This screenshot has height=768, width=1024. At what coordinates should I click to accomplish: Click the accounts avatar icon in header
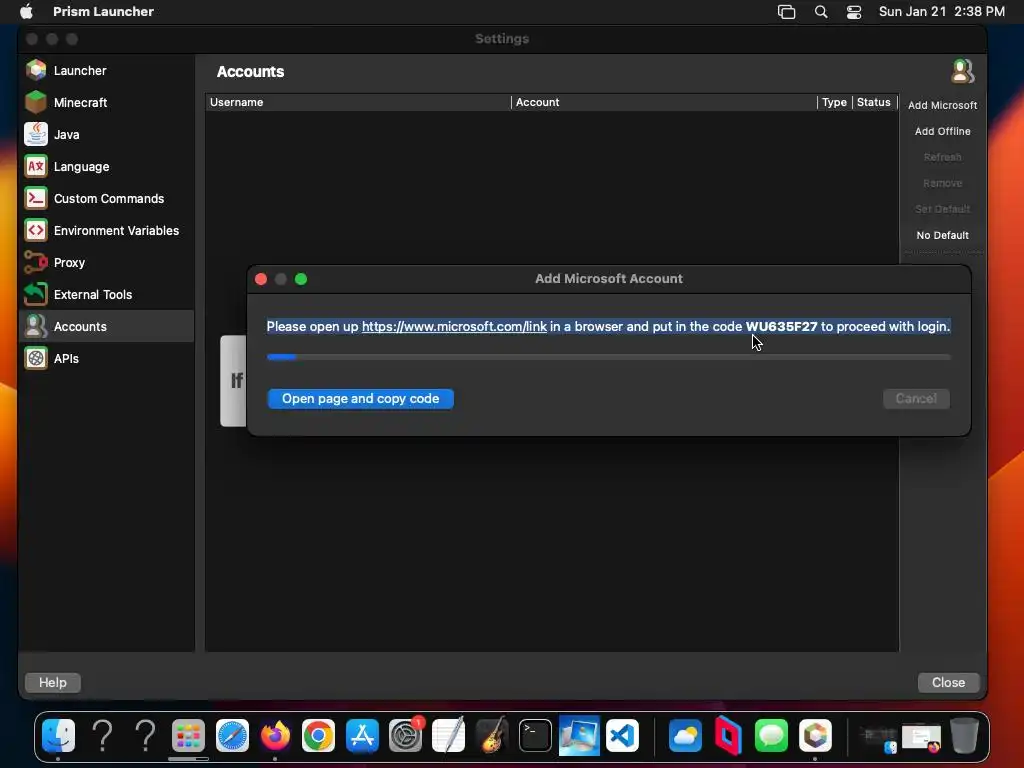963,71
